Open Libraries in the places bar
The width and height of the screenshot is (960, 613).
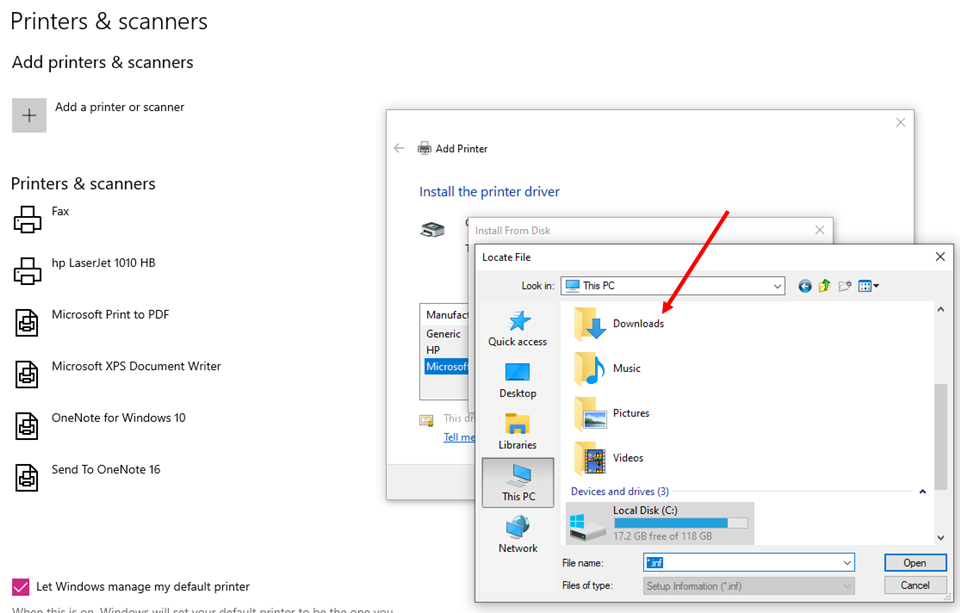point(517,432)
